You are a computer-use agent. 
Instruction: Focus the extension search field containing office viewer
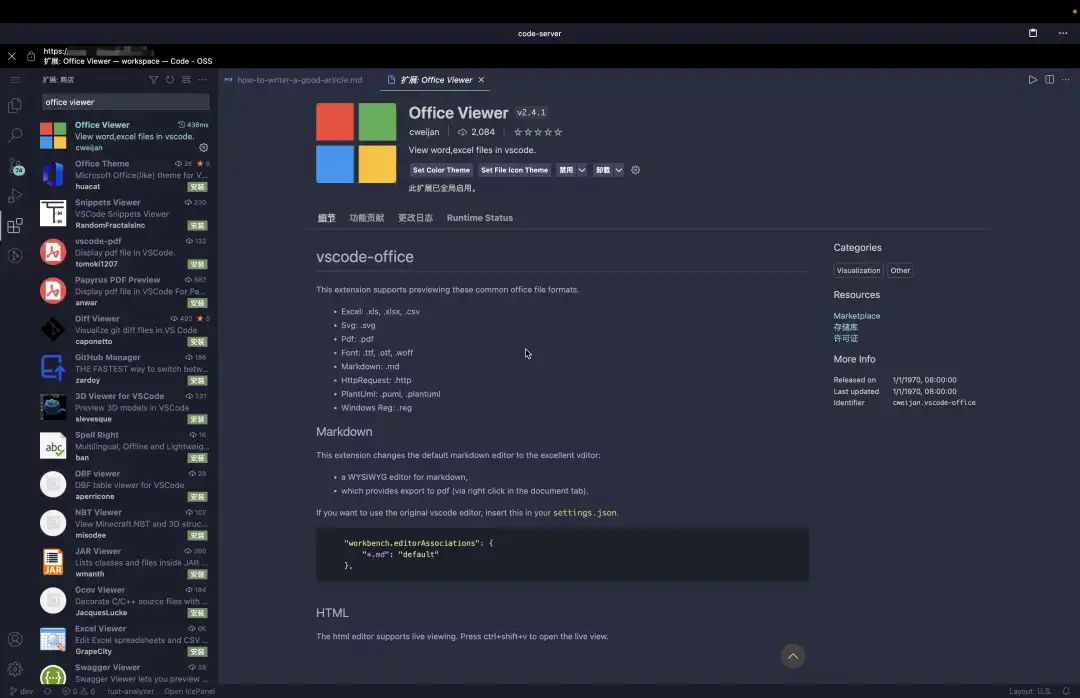pyautogui.click(x=125, y=102)
